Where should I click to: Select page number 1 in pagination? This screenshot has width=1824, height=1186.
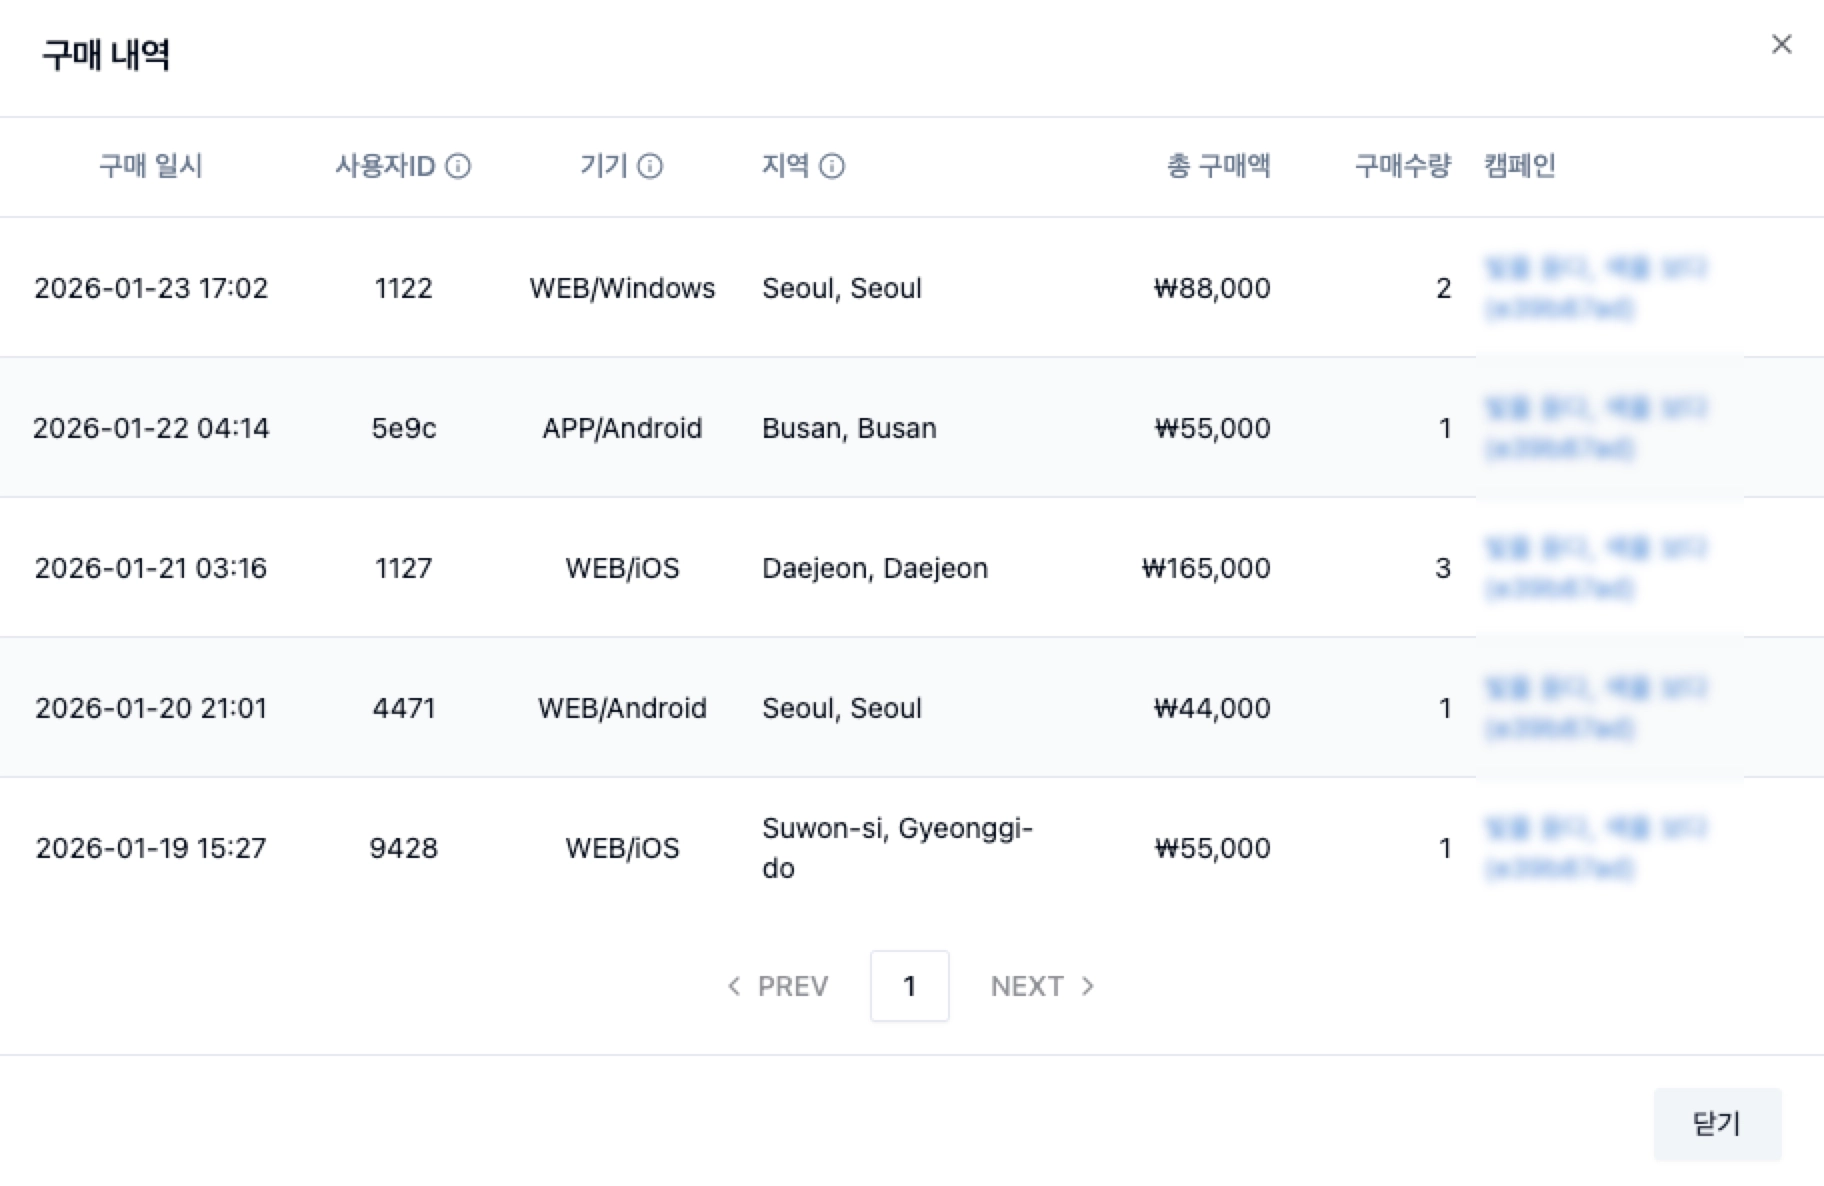coord(909,986)
